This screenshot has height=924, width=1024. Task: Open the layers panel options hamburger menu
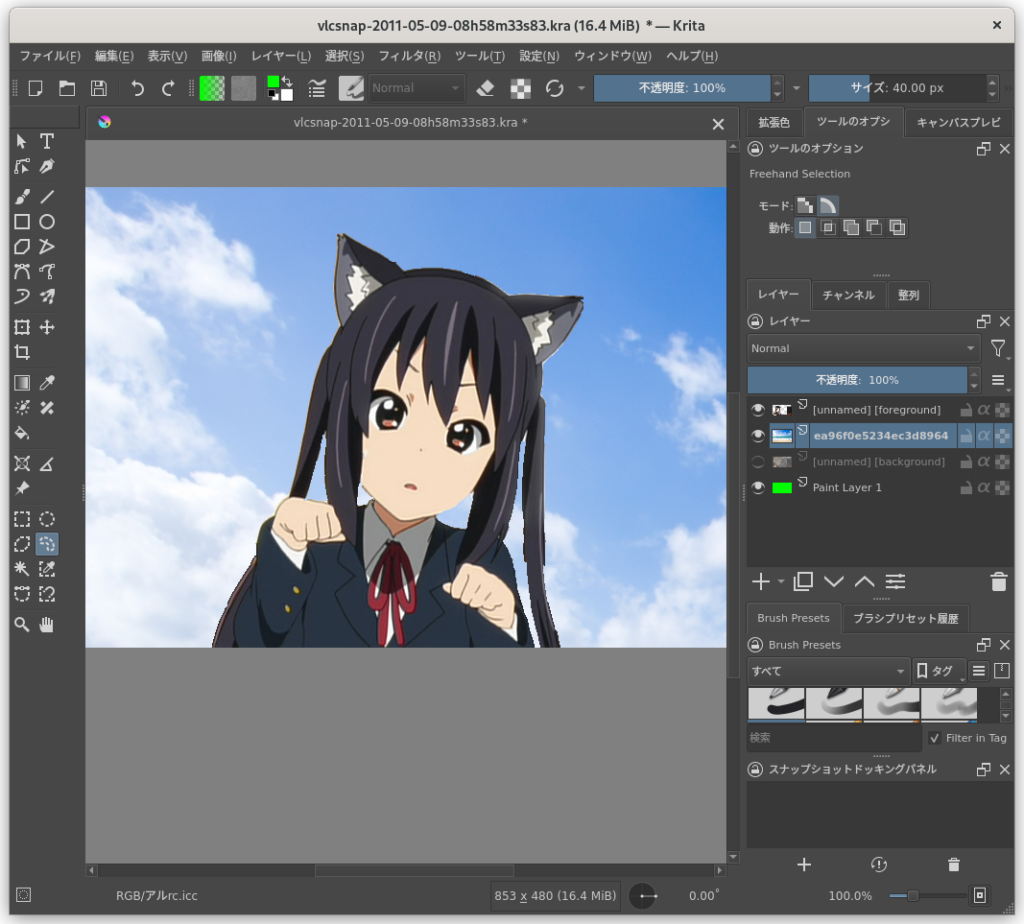(x=998, y=380)
